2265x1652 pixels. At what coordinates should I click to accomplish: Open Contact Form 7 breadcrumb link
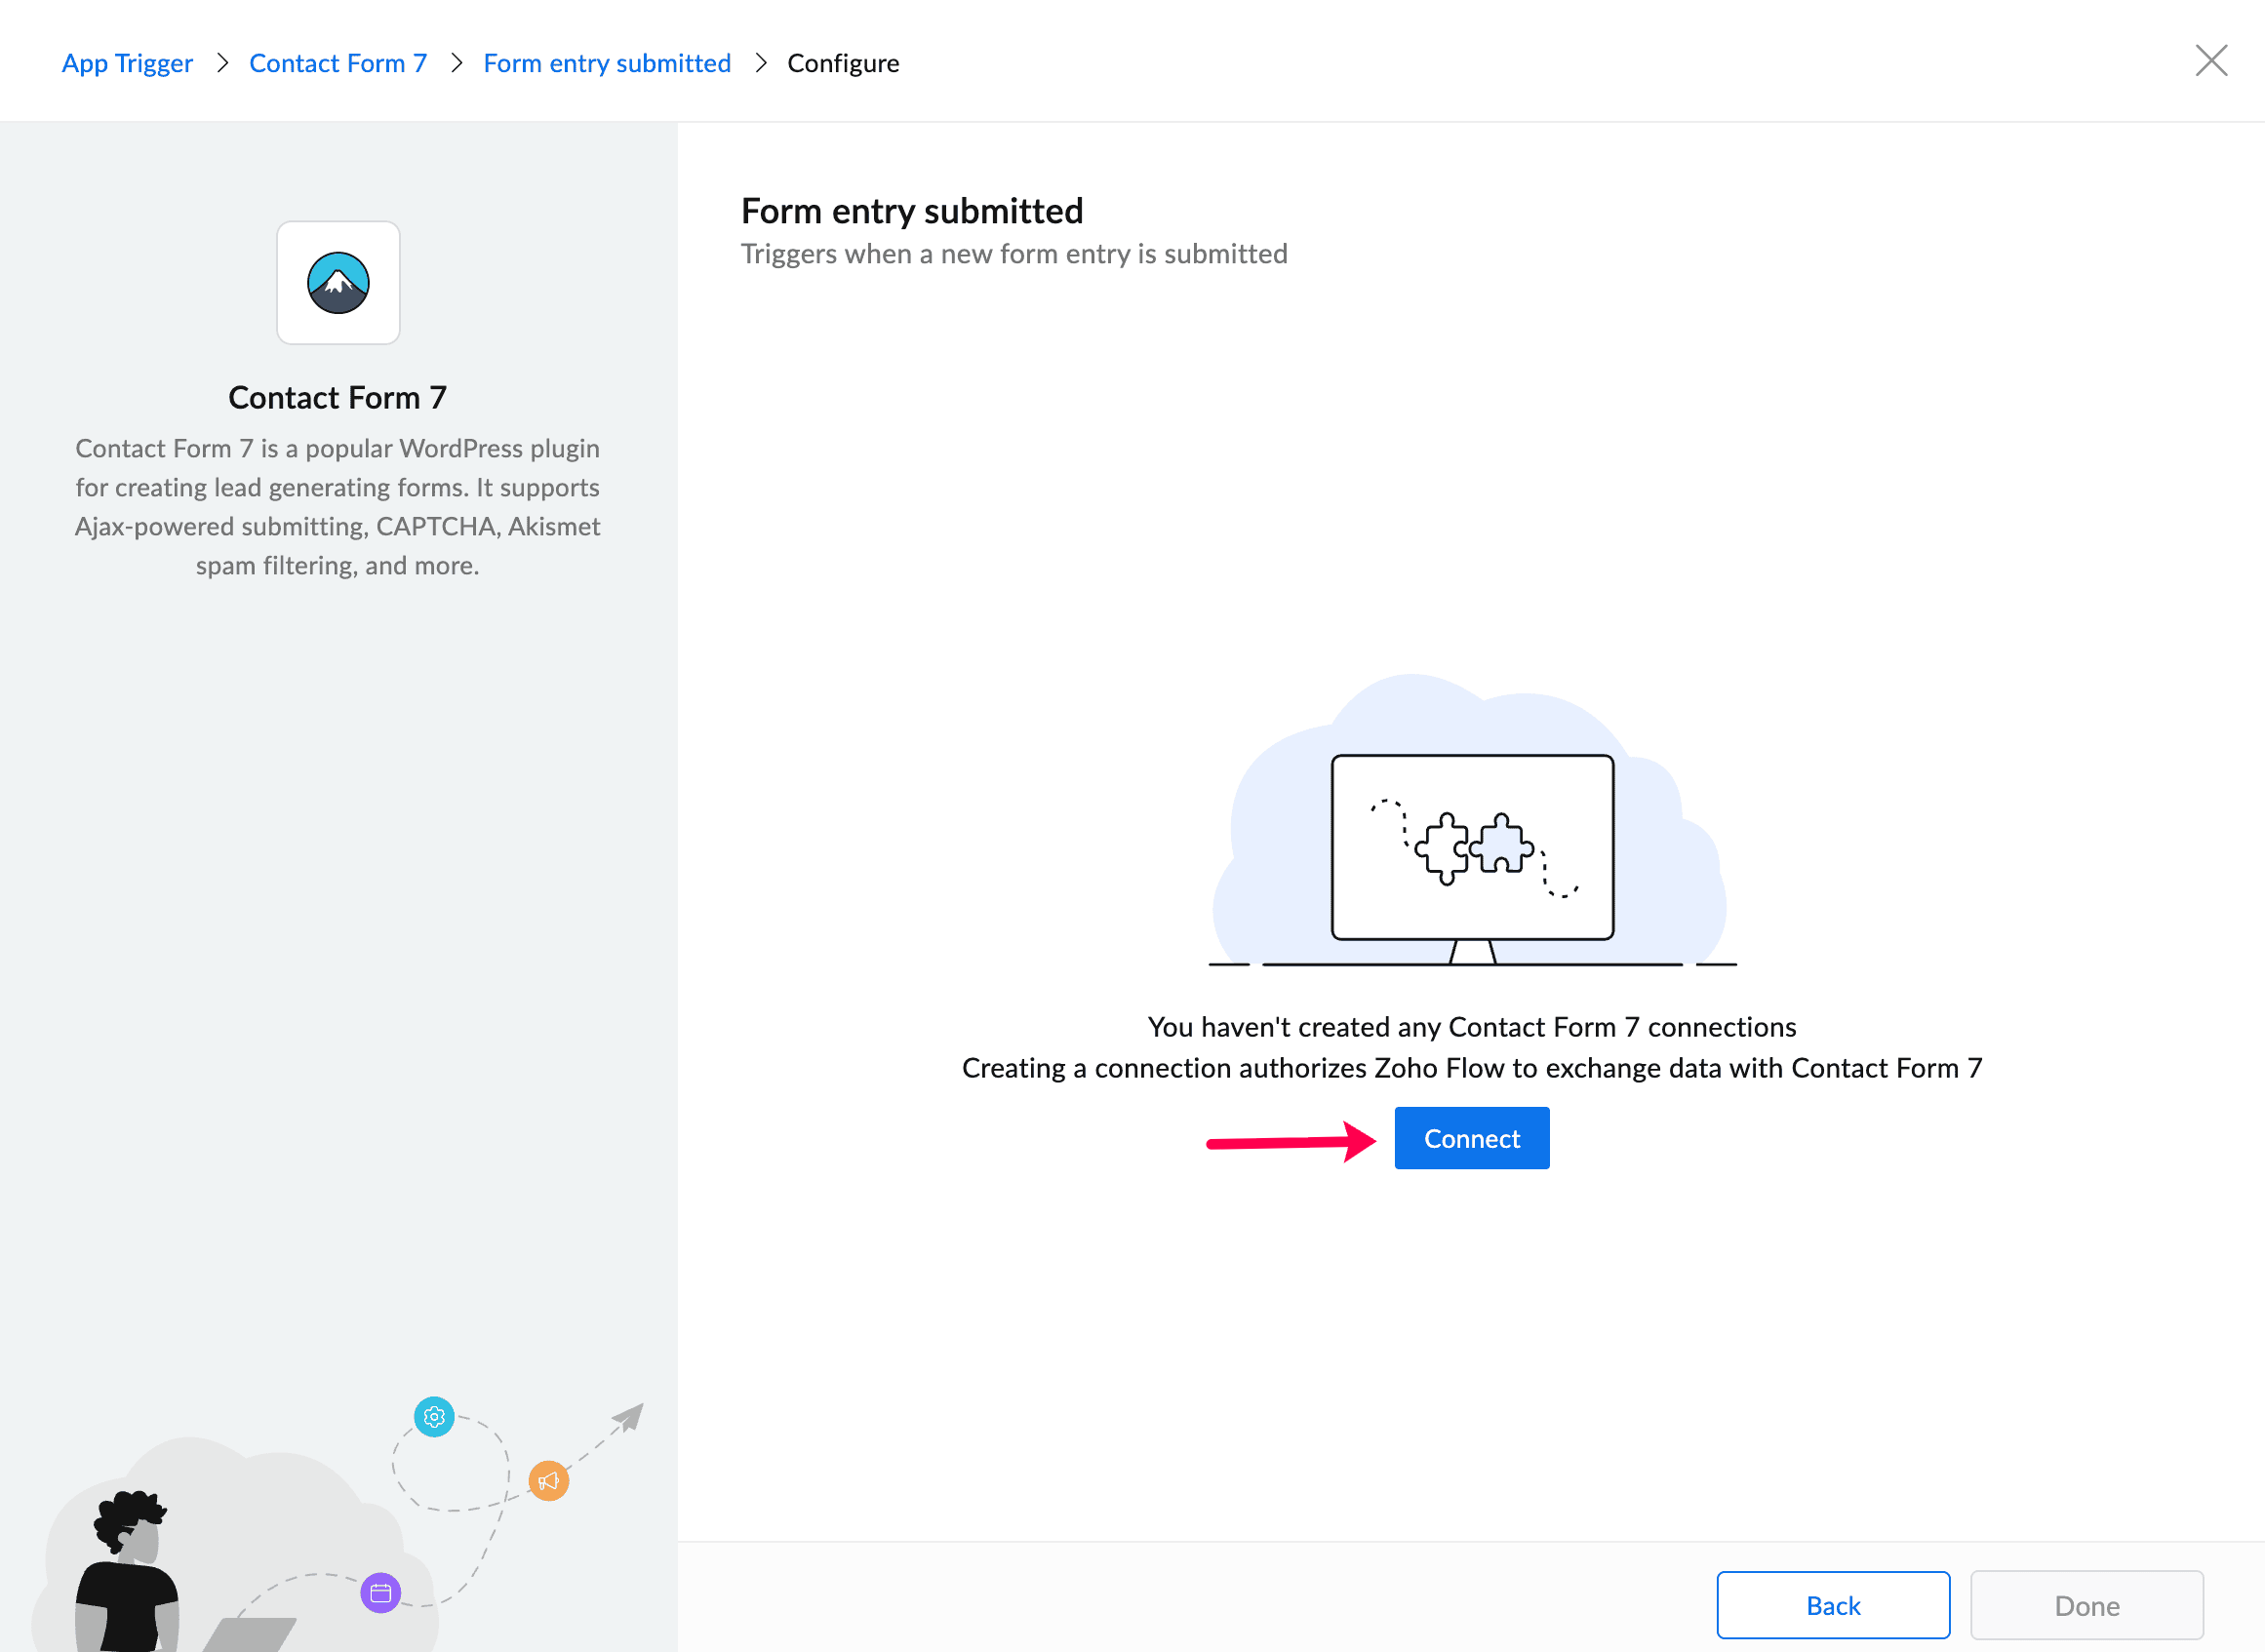coord(338,63)
